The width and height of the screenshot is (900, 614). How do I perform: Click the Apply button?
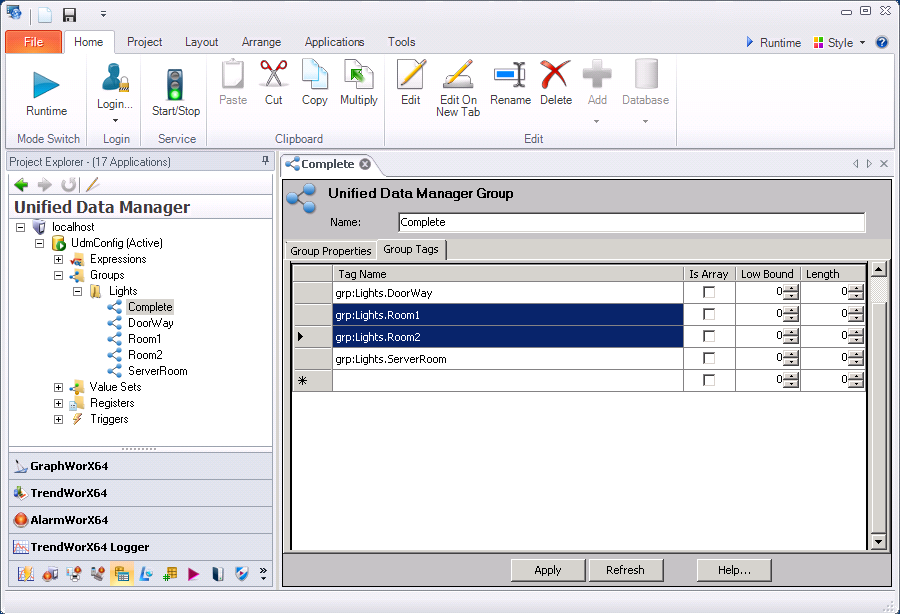pyautogui.click(x=548, y=570)
